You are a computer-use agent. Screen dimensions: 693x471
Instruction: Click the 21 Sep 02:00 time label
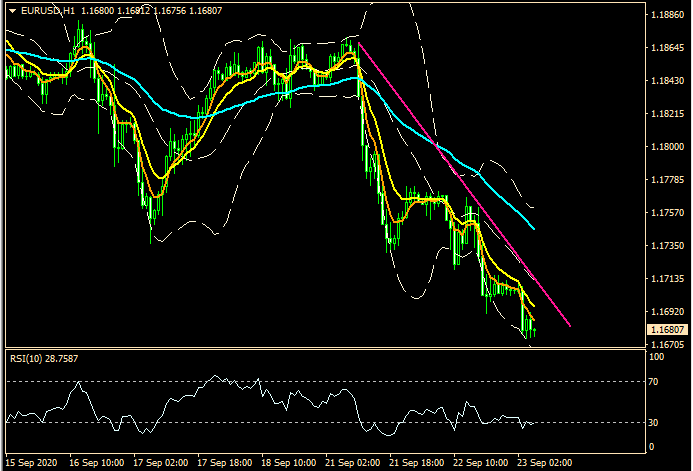point(354,464)
